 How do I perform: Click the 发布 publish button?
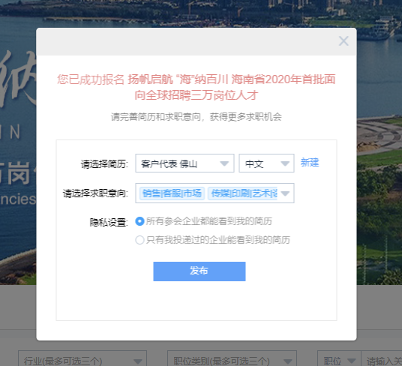[199, 271]
